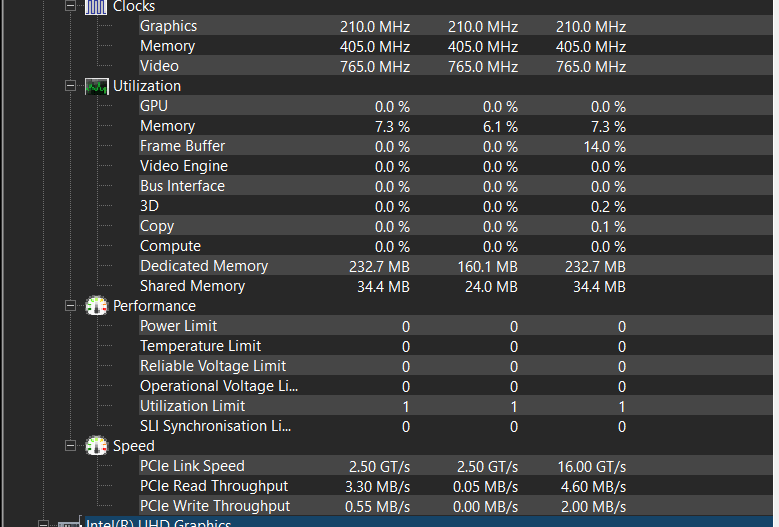Select the Utilization Limit row
Viewport: 779px width, 527px height.
pyautogui.click(x=456, y=406)
